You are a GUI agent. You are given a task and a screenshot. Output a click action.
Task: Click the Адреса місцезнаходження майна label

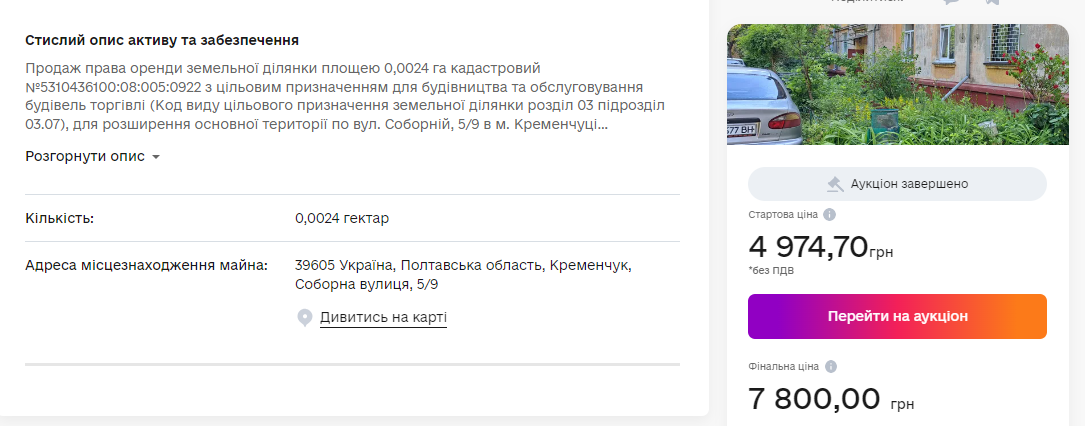click(x=146, y=266)
